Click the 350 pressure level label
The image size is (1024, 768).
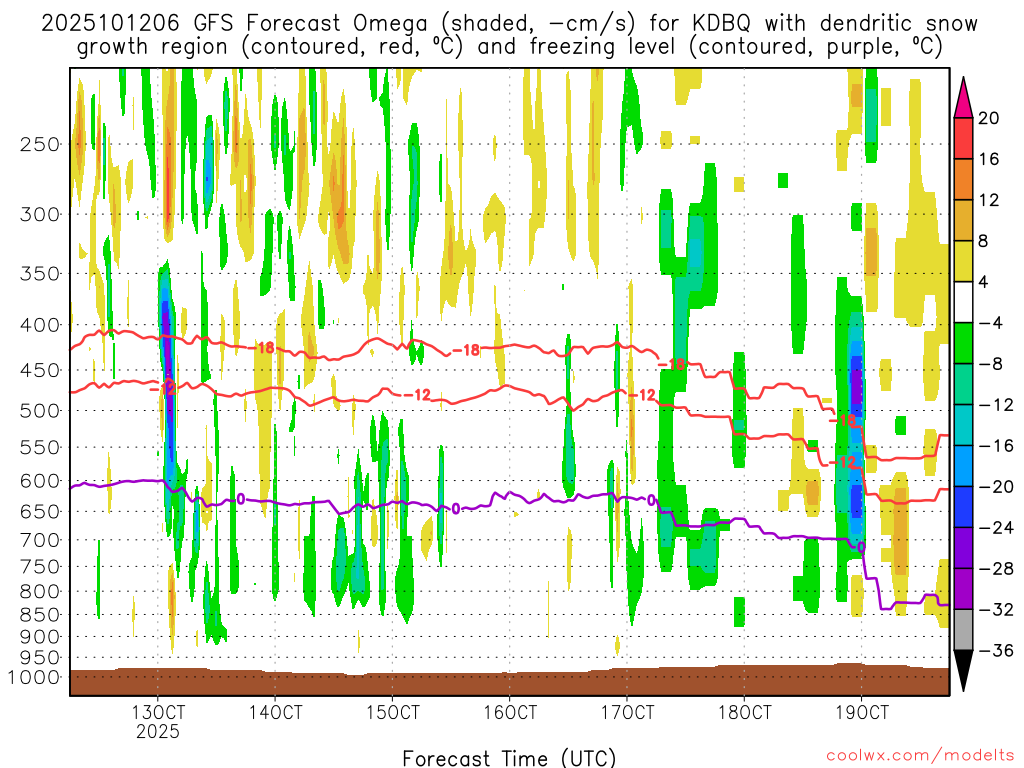point(40,274)
